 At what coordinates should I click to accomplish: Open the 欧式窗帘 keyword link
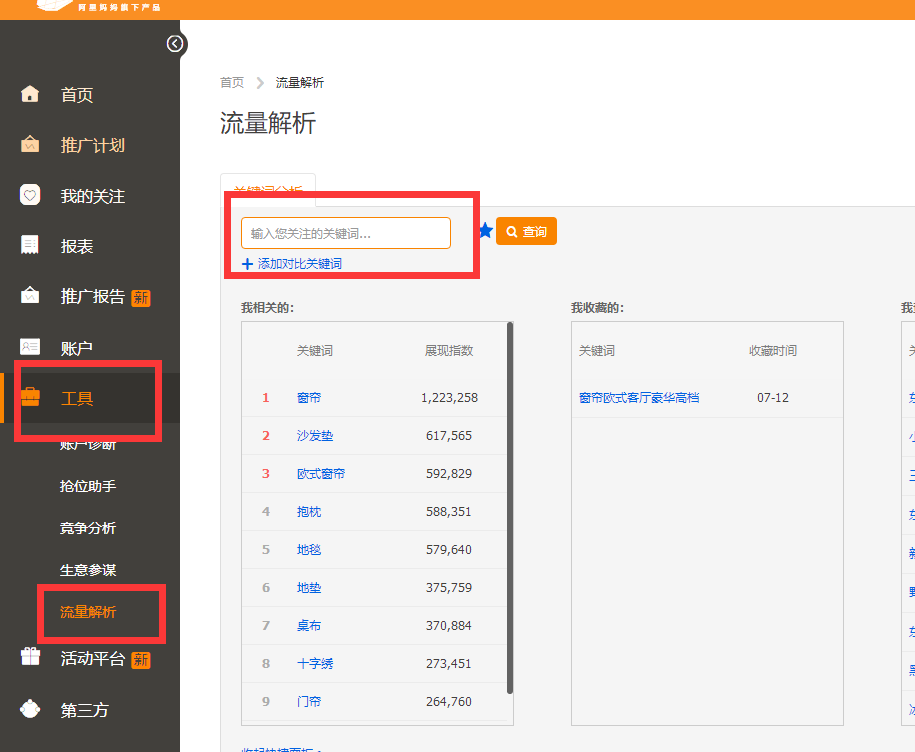320,474
